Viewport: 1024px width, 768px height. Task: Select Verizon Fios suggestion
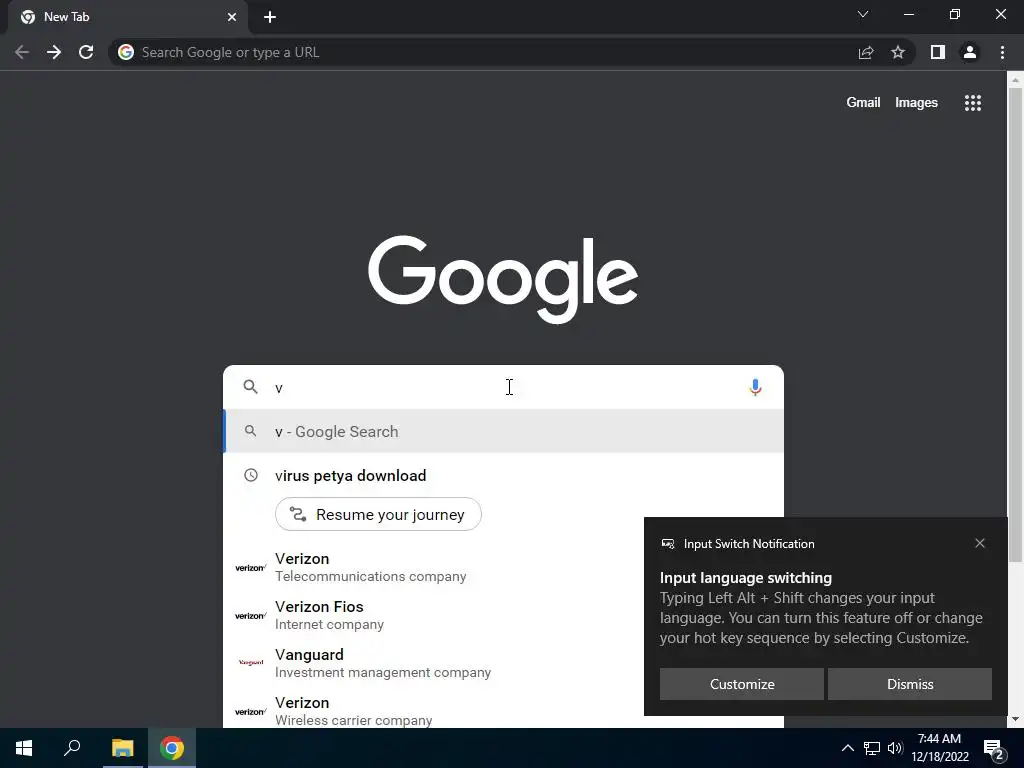click(x=434, y=615)
